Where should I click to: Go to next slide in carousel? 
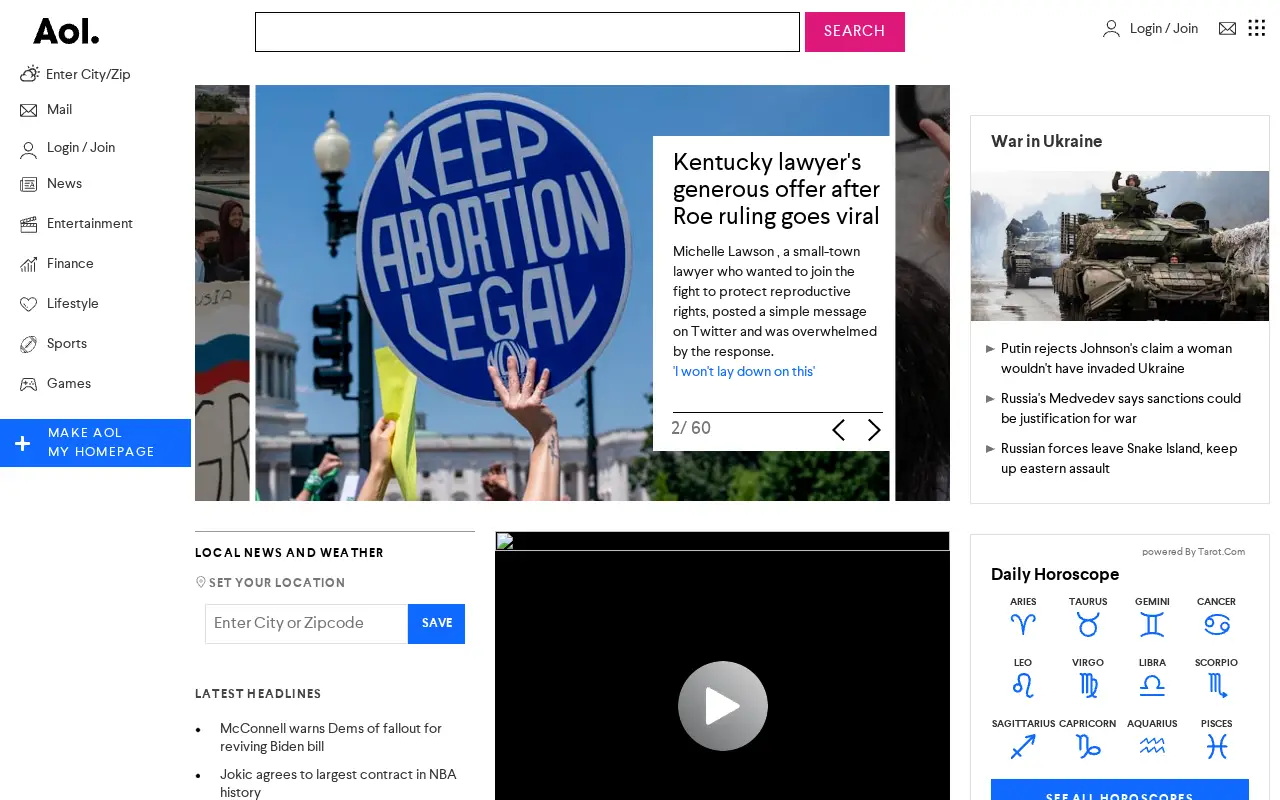tap(874, 430)
